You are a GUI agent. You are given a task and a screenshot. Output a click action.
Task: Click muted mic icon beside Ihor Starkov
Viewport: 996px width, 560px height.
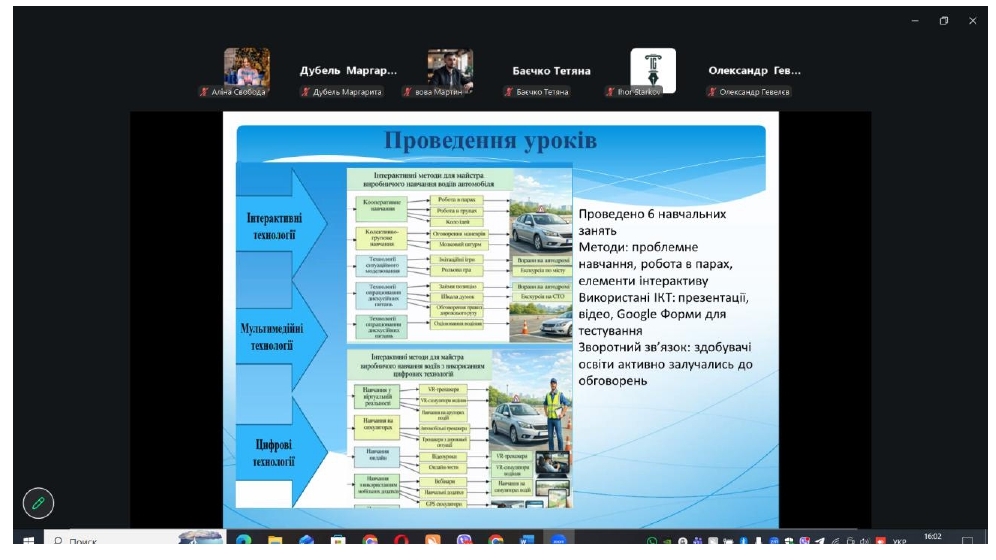[x=610, y=92]
